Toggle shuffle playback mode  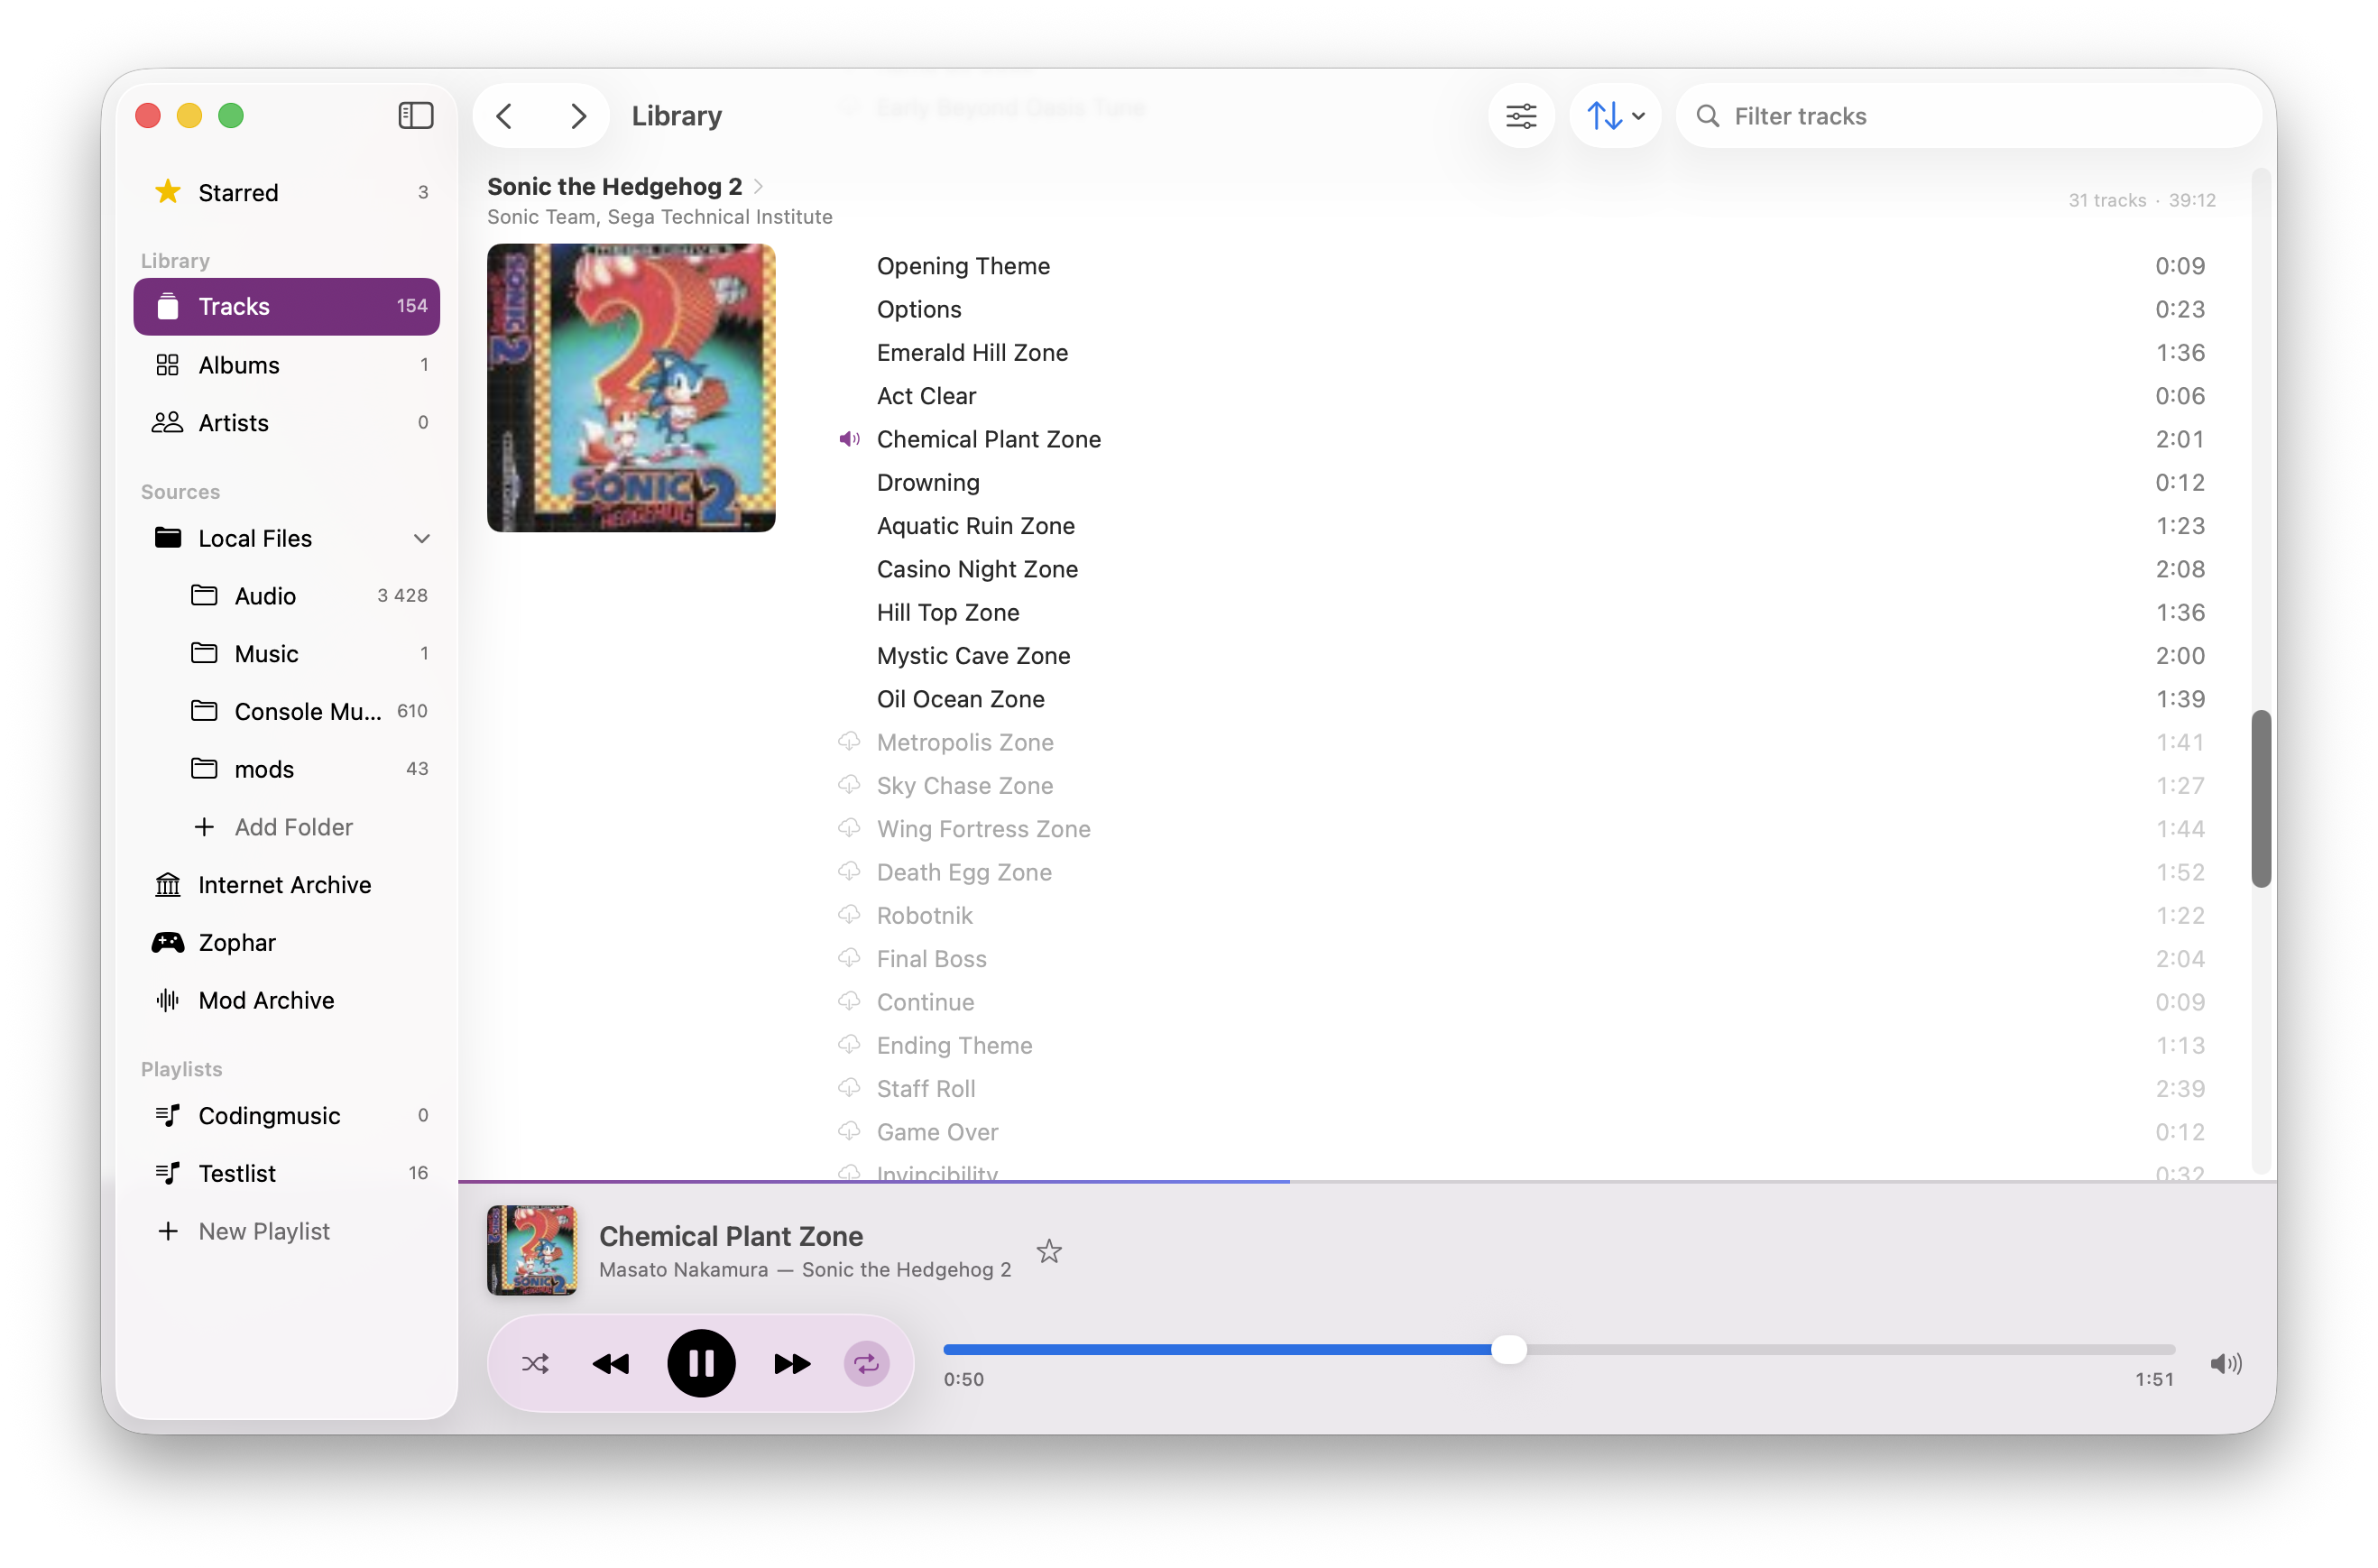535,1363
